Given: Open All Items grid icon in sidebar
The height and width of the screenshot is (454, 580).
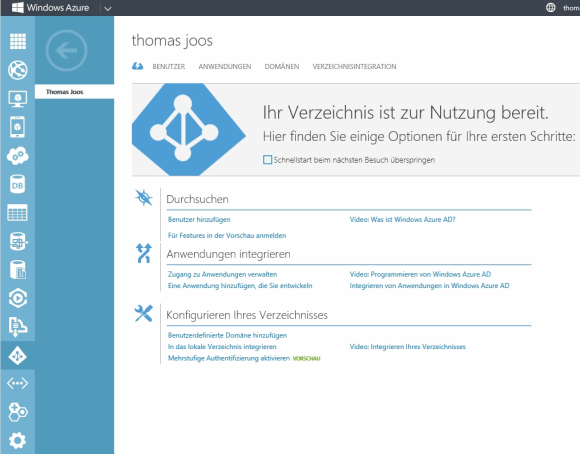Looking at the screenshot, I should pos(18,41).
